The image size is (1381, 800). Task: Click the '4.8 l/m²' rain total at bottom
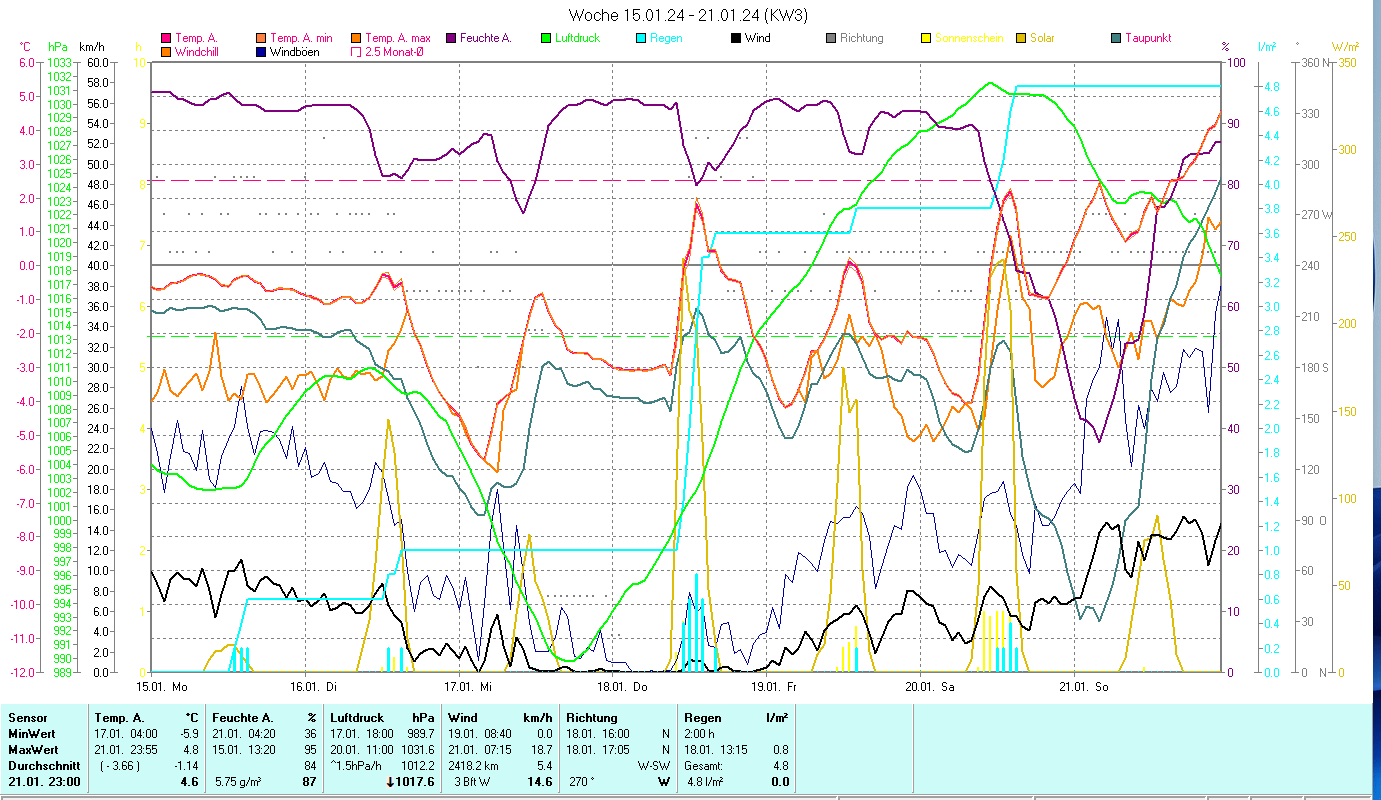point(704,782)
